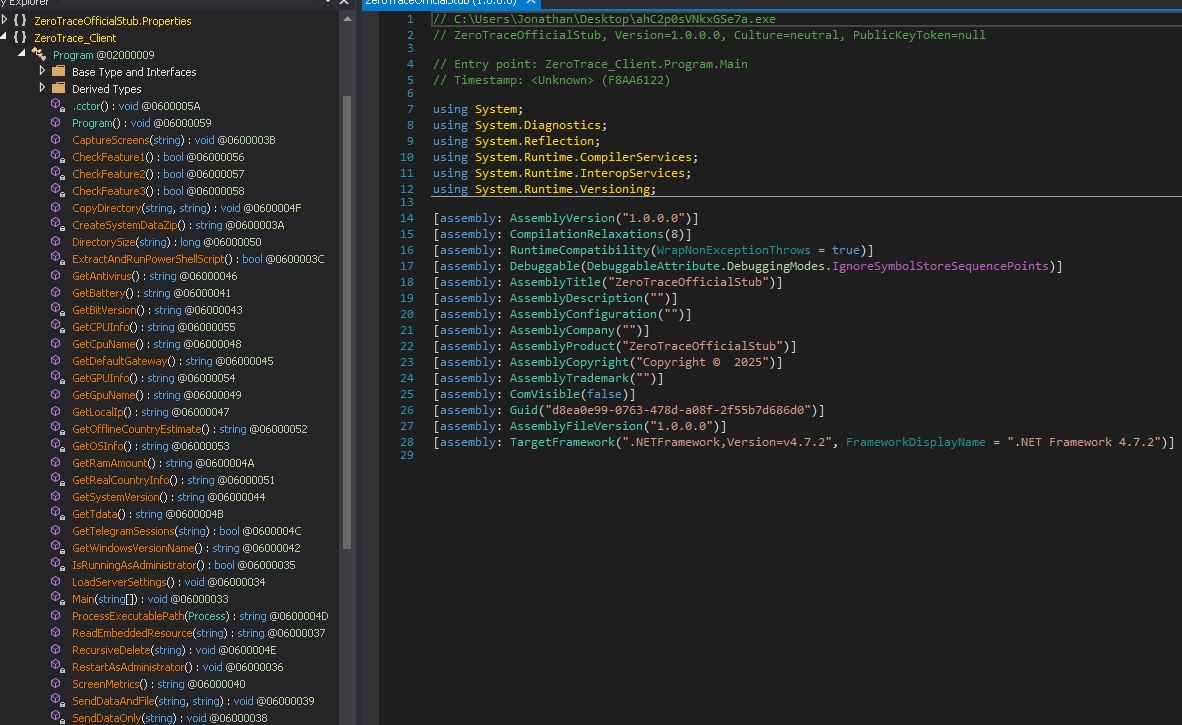
Task: Click the Assembly Explorer scrollbar thumb
Action: [x=347, y=322]
